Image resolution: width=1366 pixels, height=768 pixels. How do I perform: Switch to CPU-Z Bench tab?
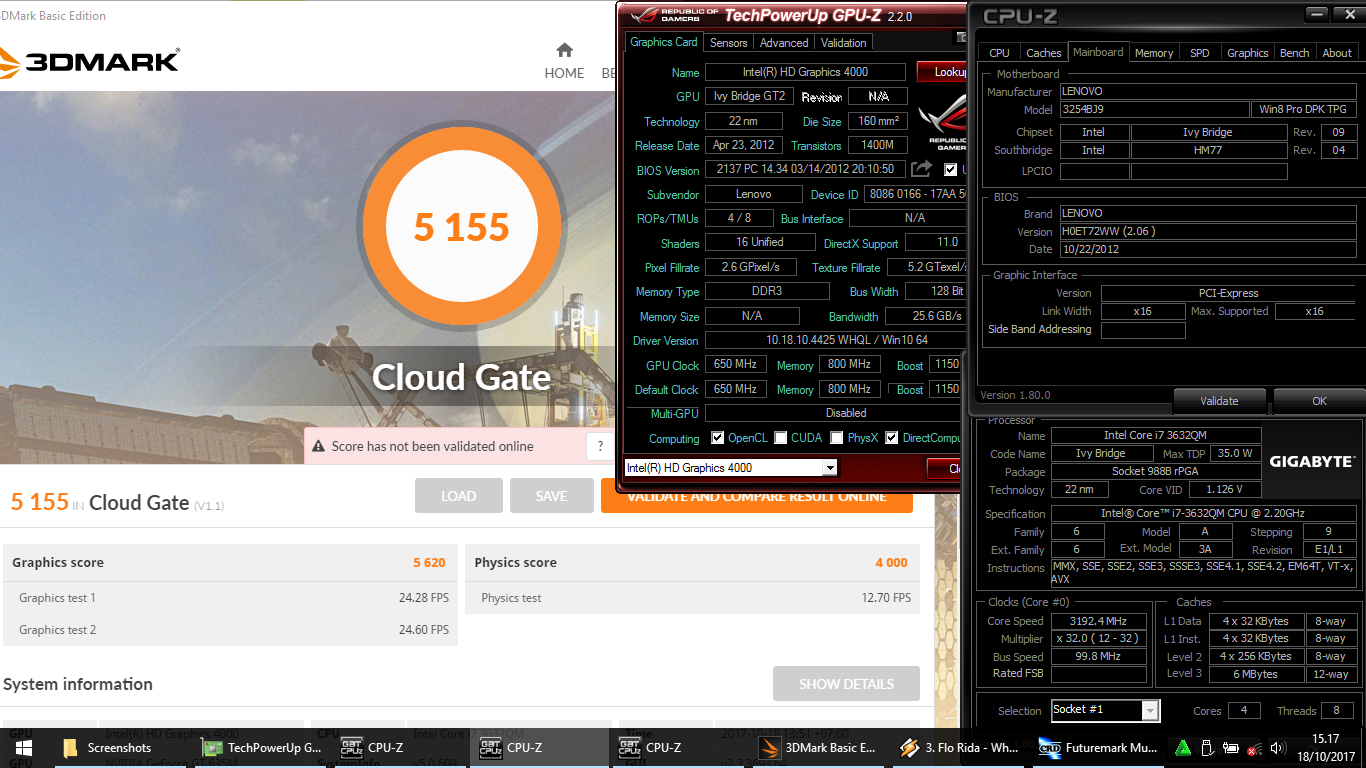(1295, 53)
